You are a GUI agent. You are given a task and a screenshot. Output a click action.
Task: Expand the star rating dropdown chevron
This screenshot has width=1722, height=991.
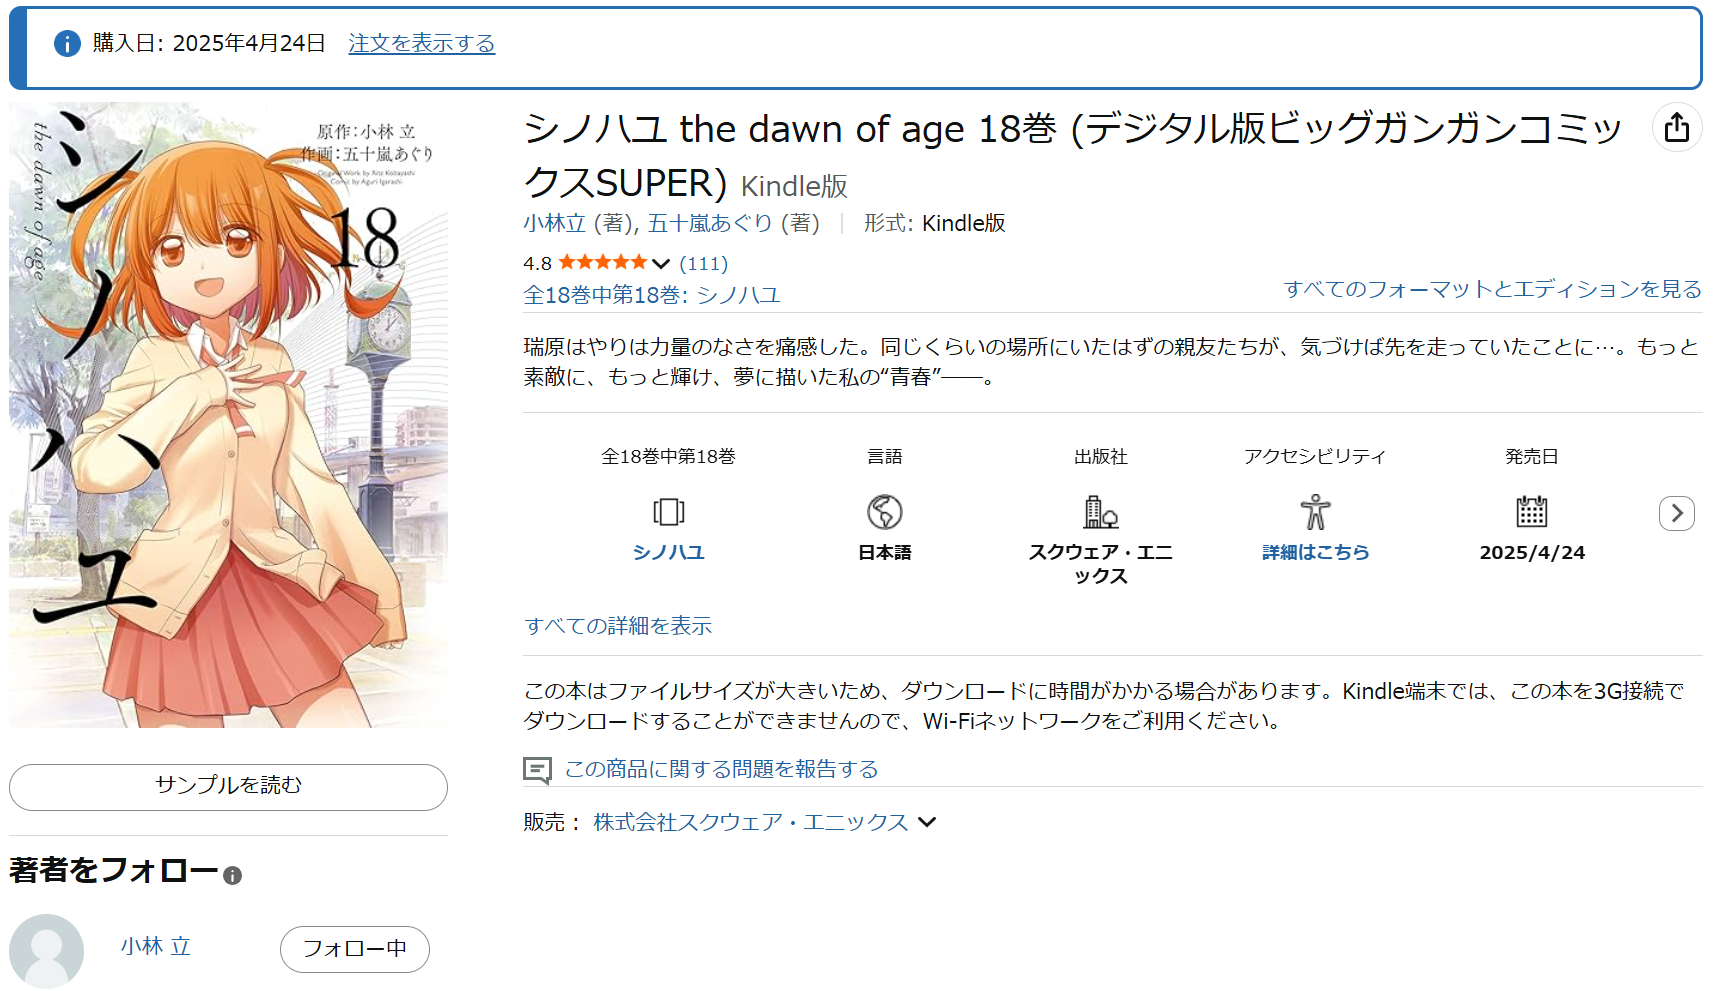click(x=661, y=264)
